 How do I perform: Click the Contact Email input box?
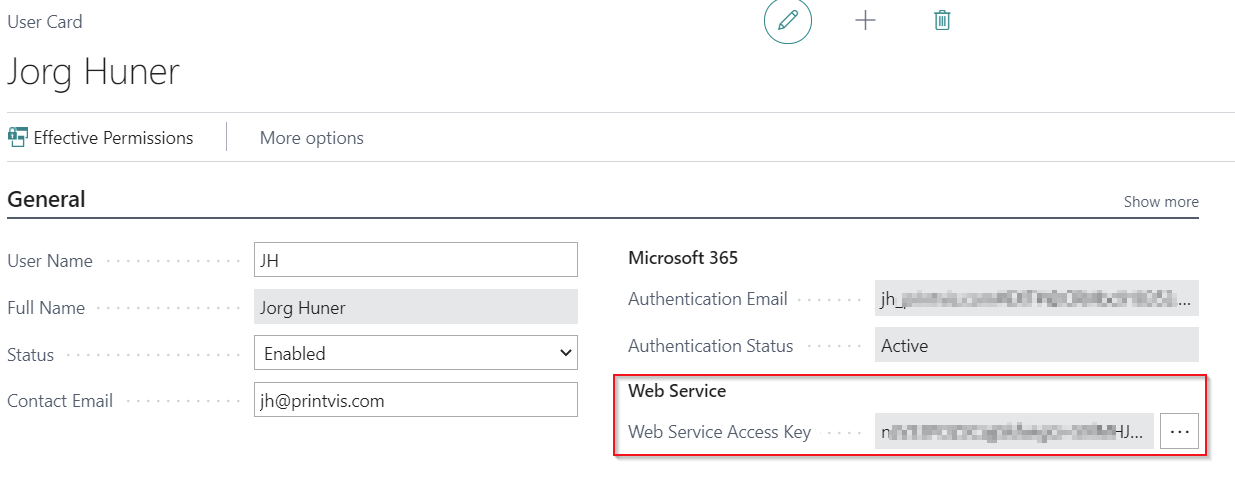[x=415, y=400]
